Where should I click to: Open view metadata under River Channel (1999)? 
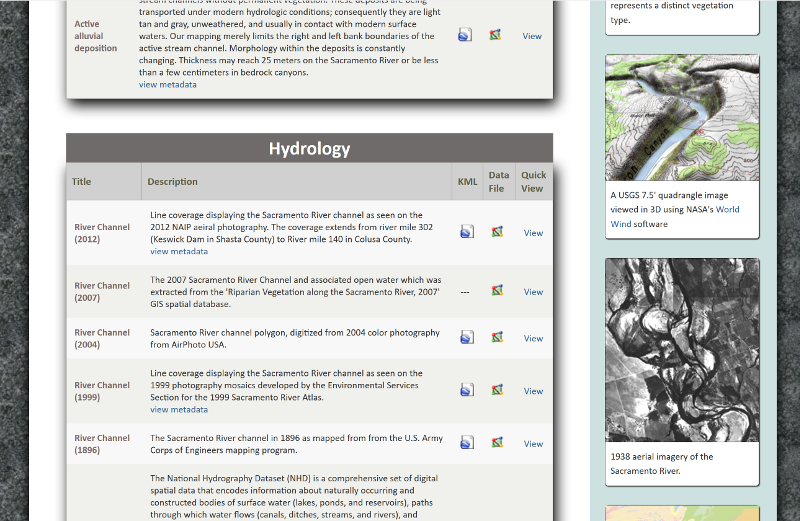click(x=179, y=410)
